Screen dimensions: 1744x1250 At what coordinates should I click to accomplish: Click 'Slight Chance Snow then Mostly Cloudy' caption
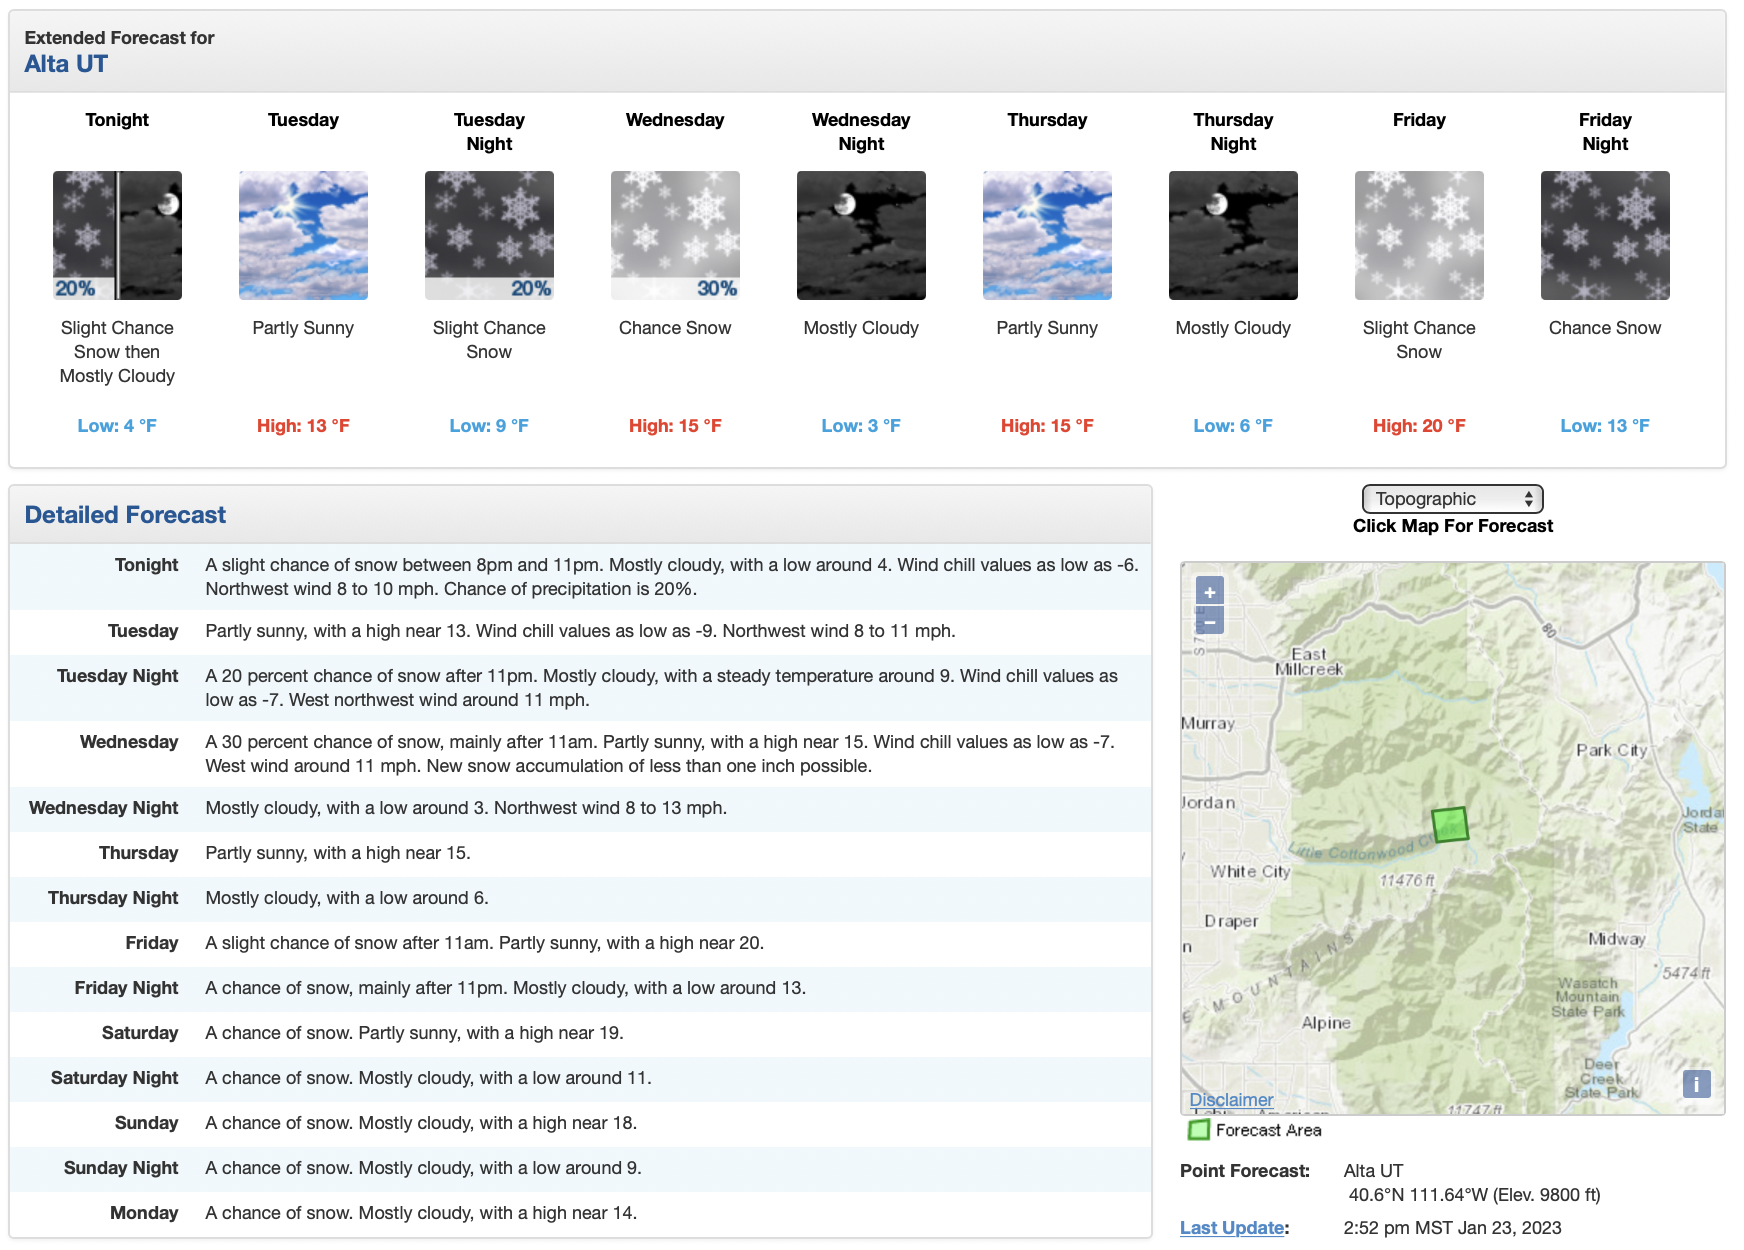(x=117, y=352)
